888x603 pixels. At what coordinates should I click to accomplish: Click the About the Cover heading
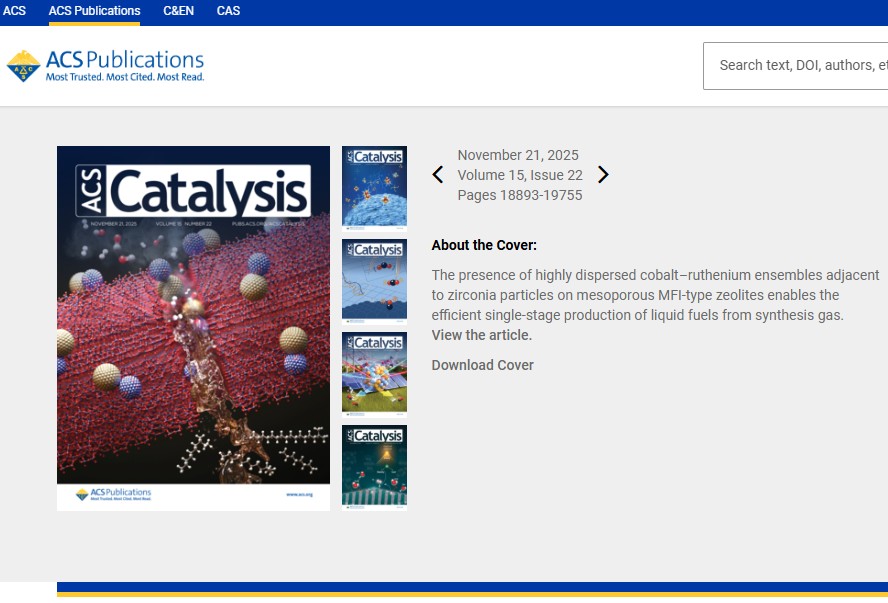484,245
